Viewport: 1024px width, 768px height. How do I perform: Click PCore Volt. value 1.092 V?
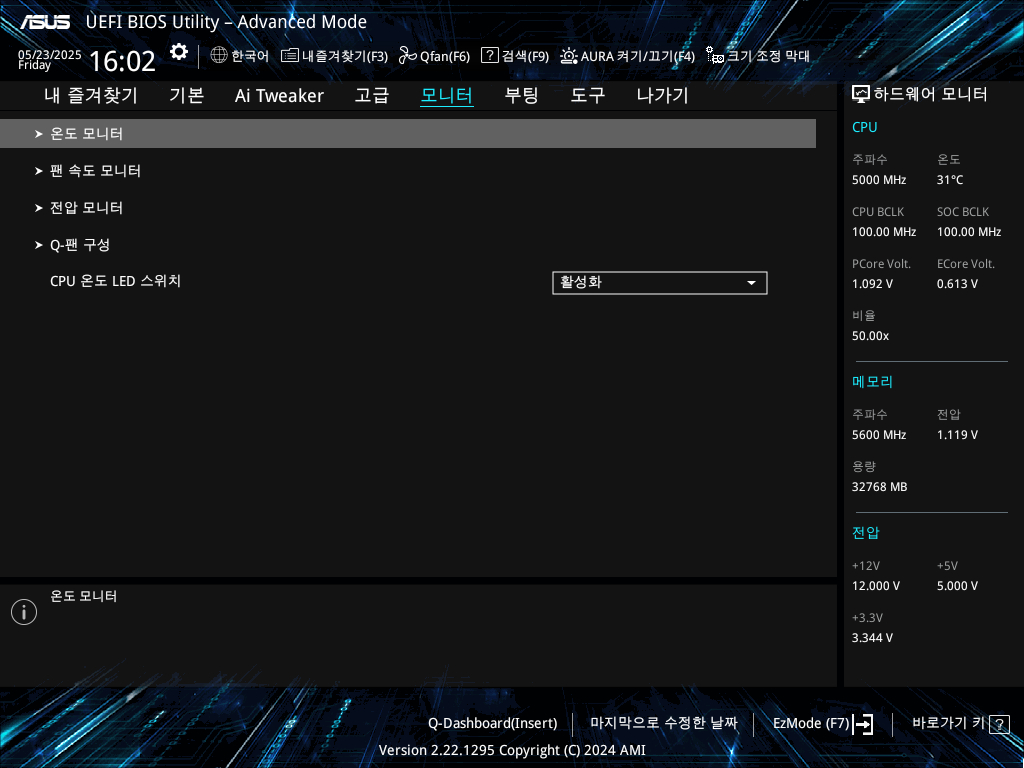point(872,284)
